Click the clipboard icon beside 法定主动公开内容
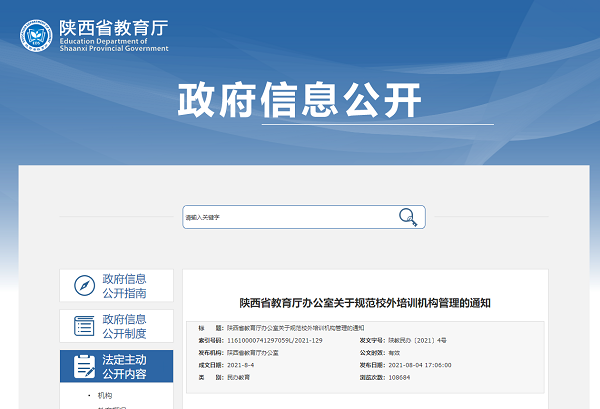Image resolution: width=600 pixels, height=409 pixels. (x=84, y=366)
